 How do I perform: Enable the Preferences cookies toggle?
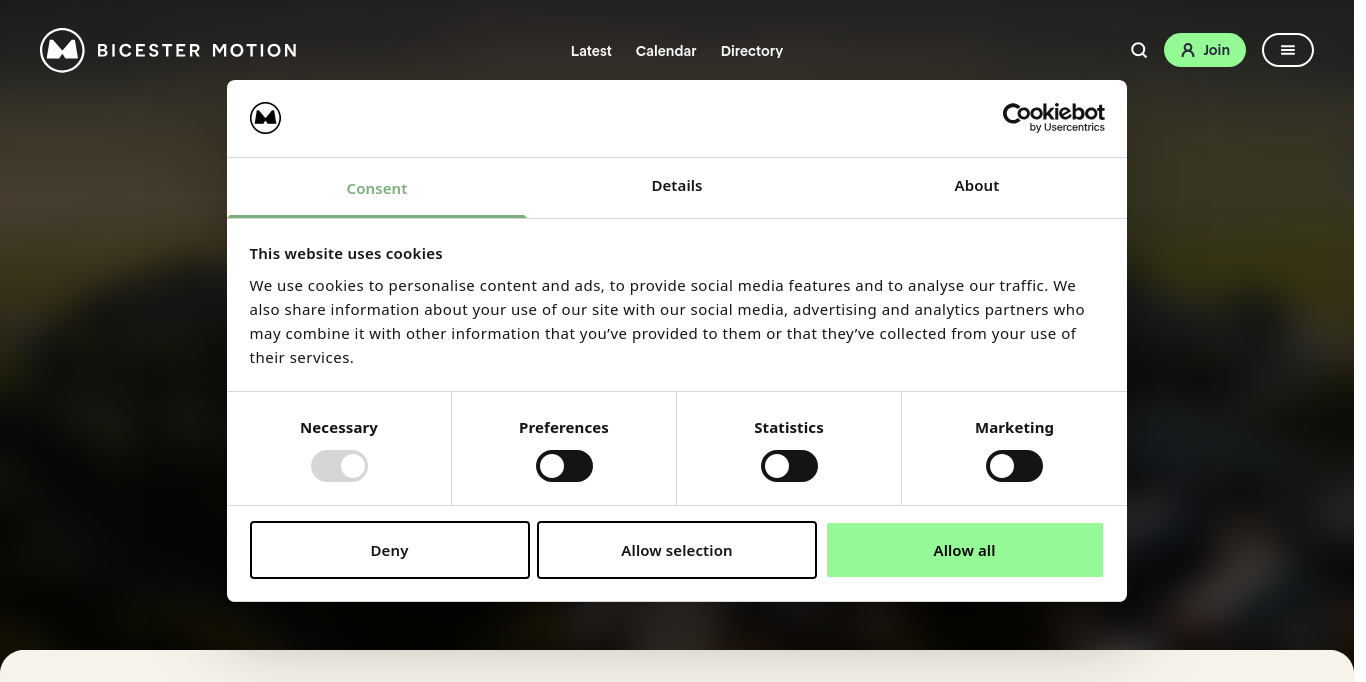[x=564, y=466]
